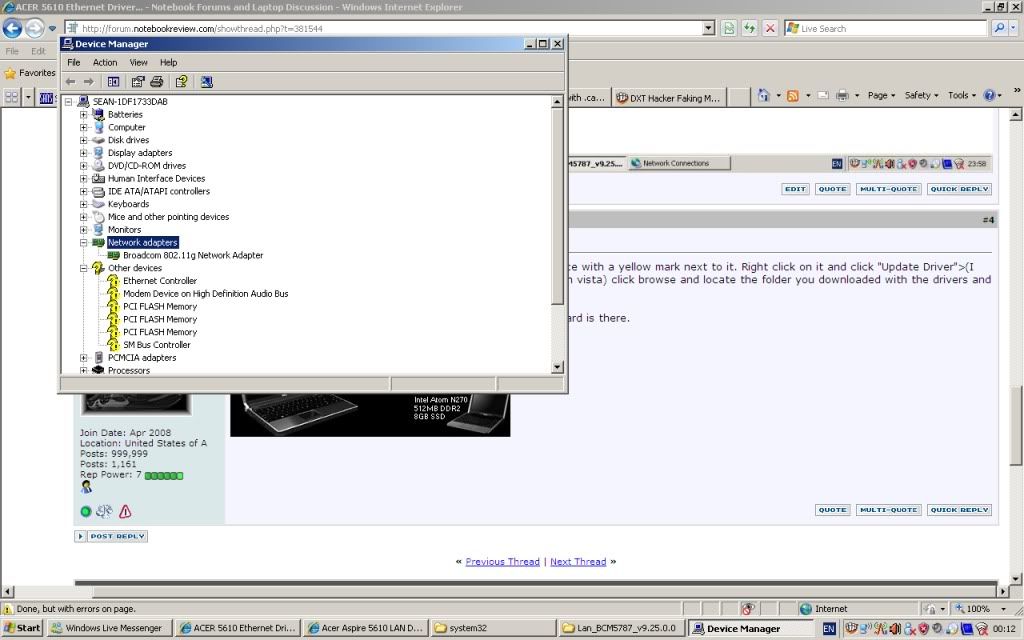
Task: Click the report post warning triangle icon
Action: tap(125, 511)
